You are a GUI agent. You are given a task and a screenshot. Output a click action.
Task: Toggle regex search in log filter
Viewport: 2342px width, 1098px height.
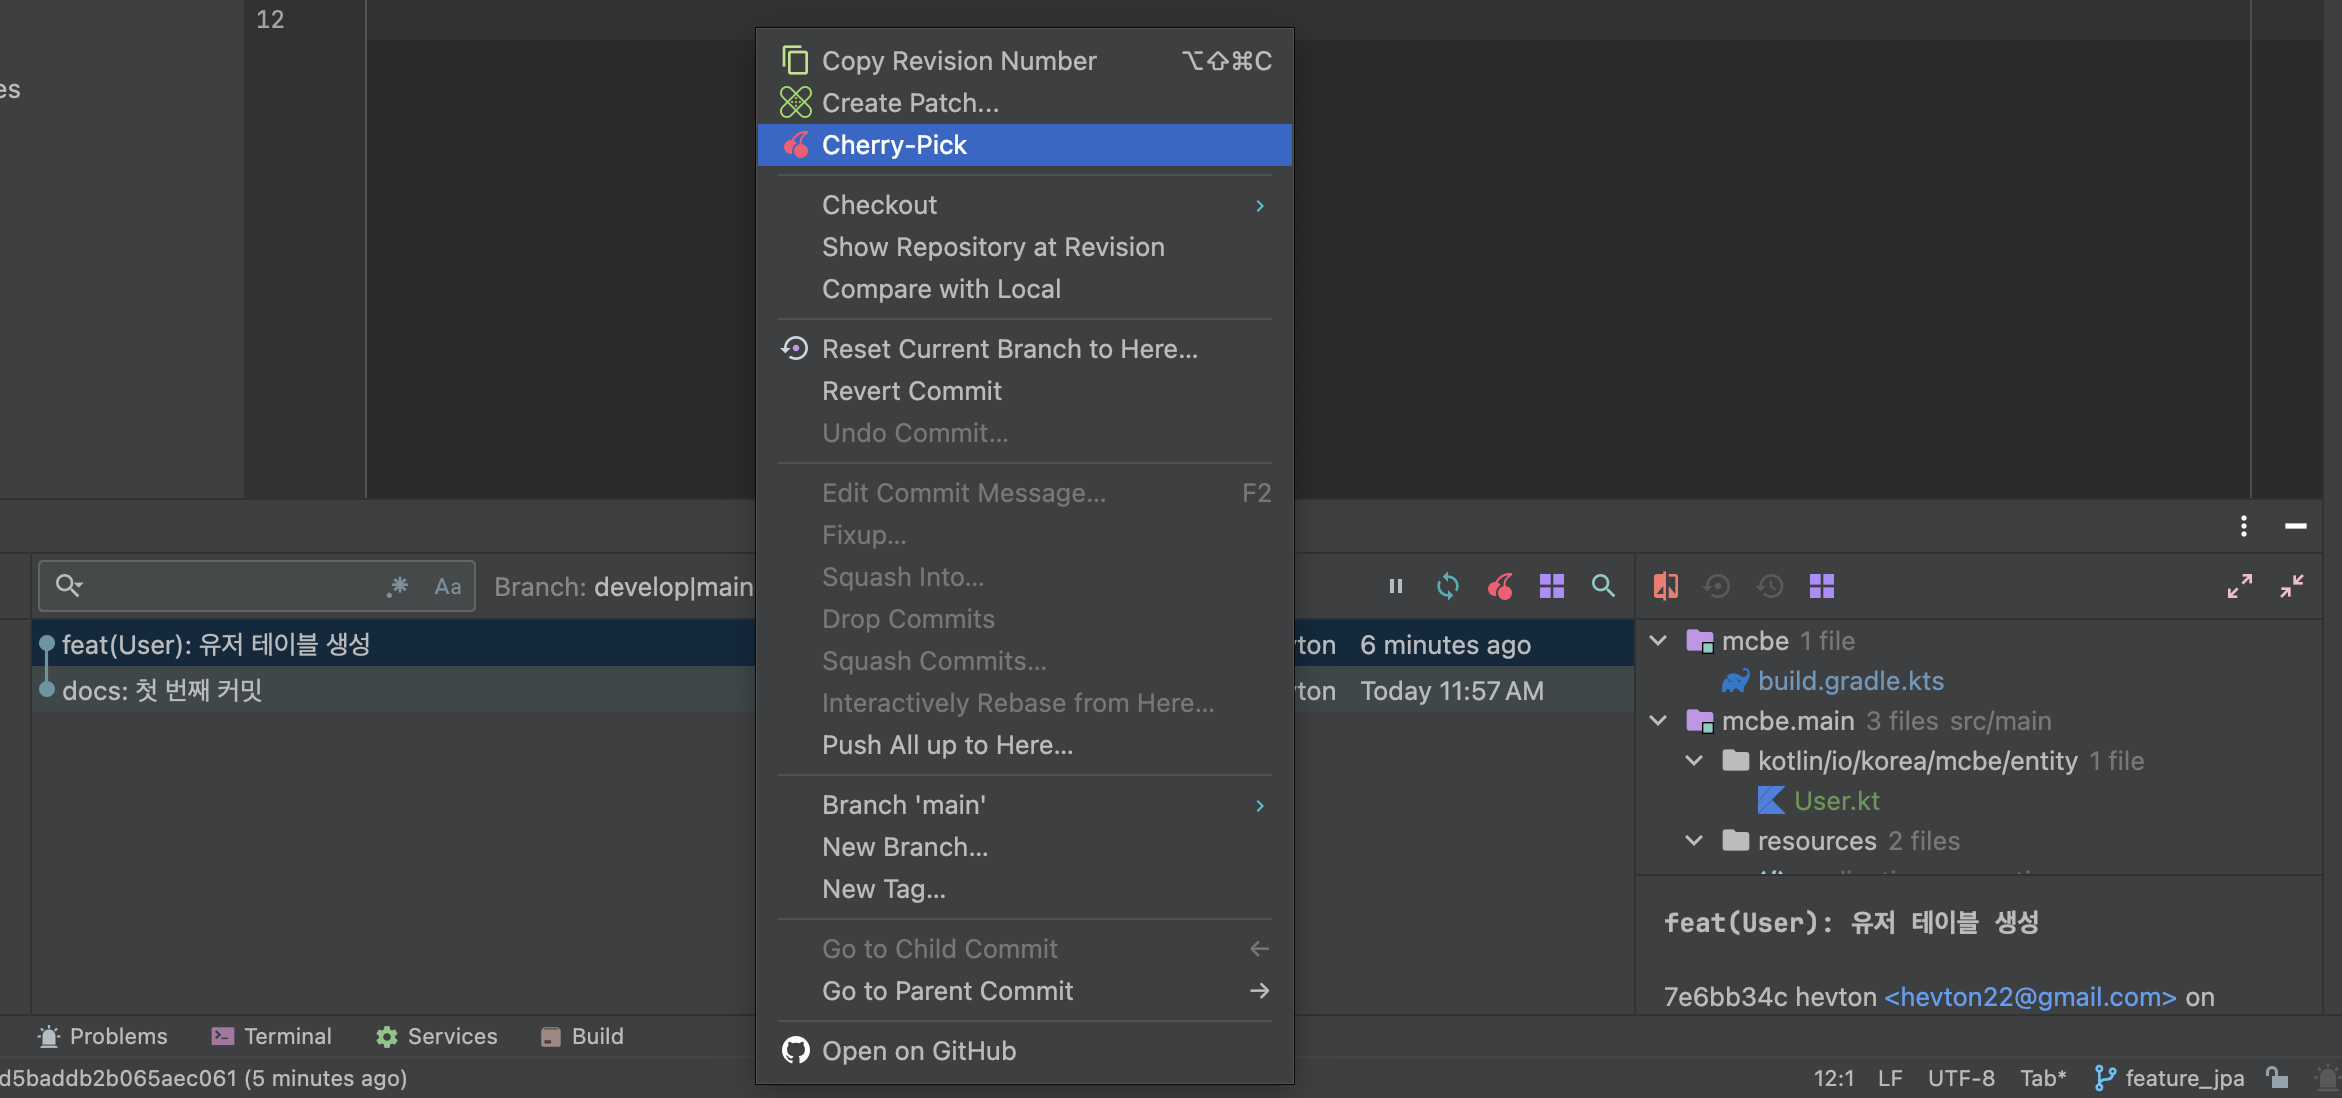pos(398,586)
